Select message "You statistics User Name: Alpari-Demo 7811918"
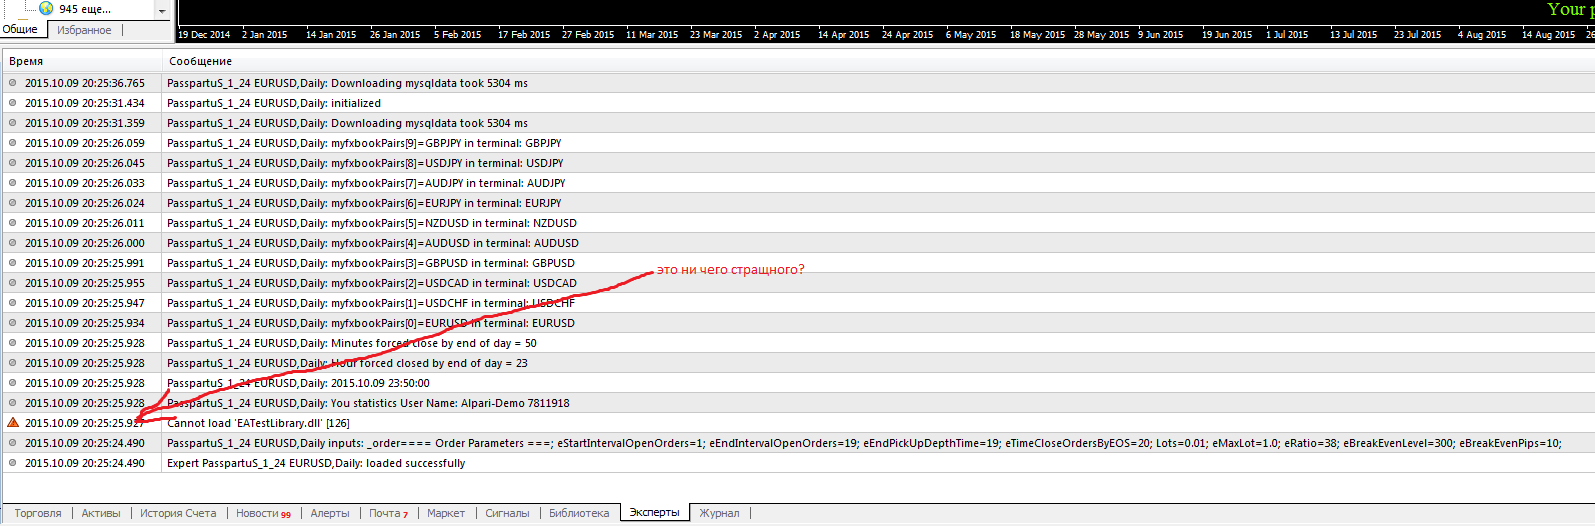The height and width of the screenshot is (526, 1595). pos(368,403)
